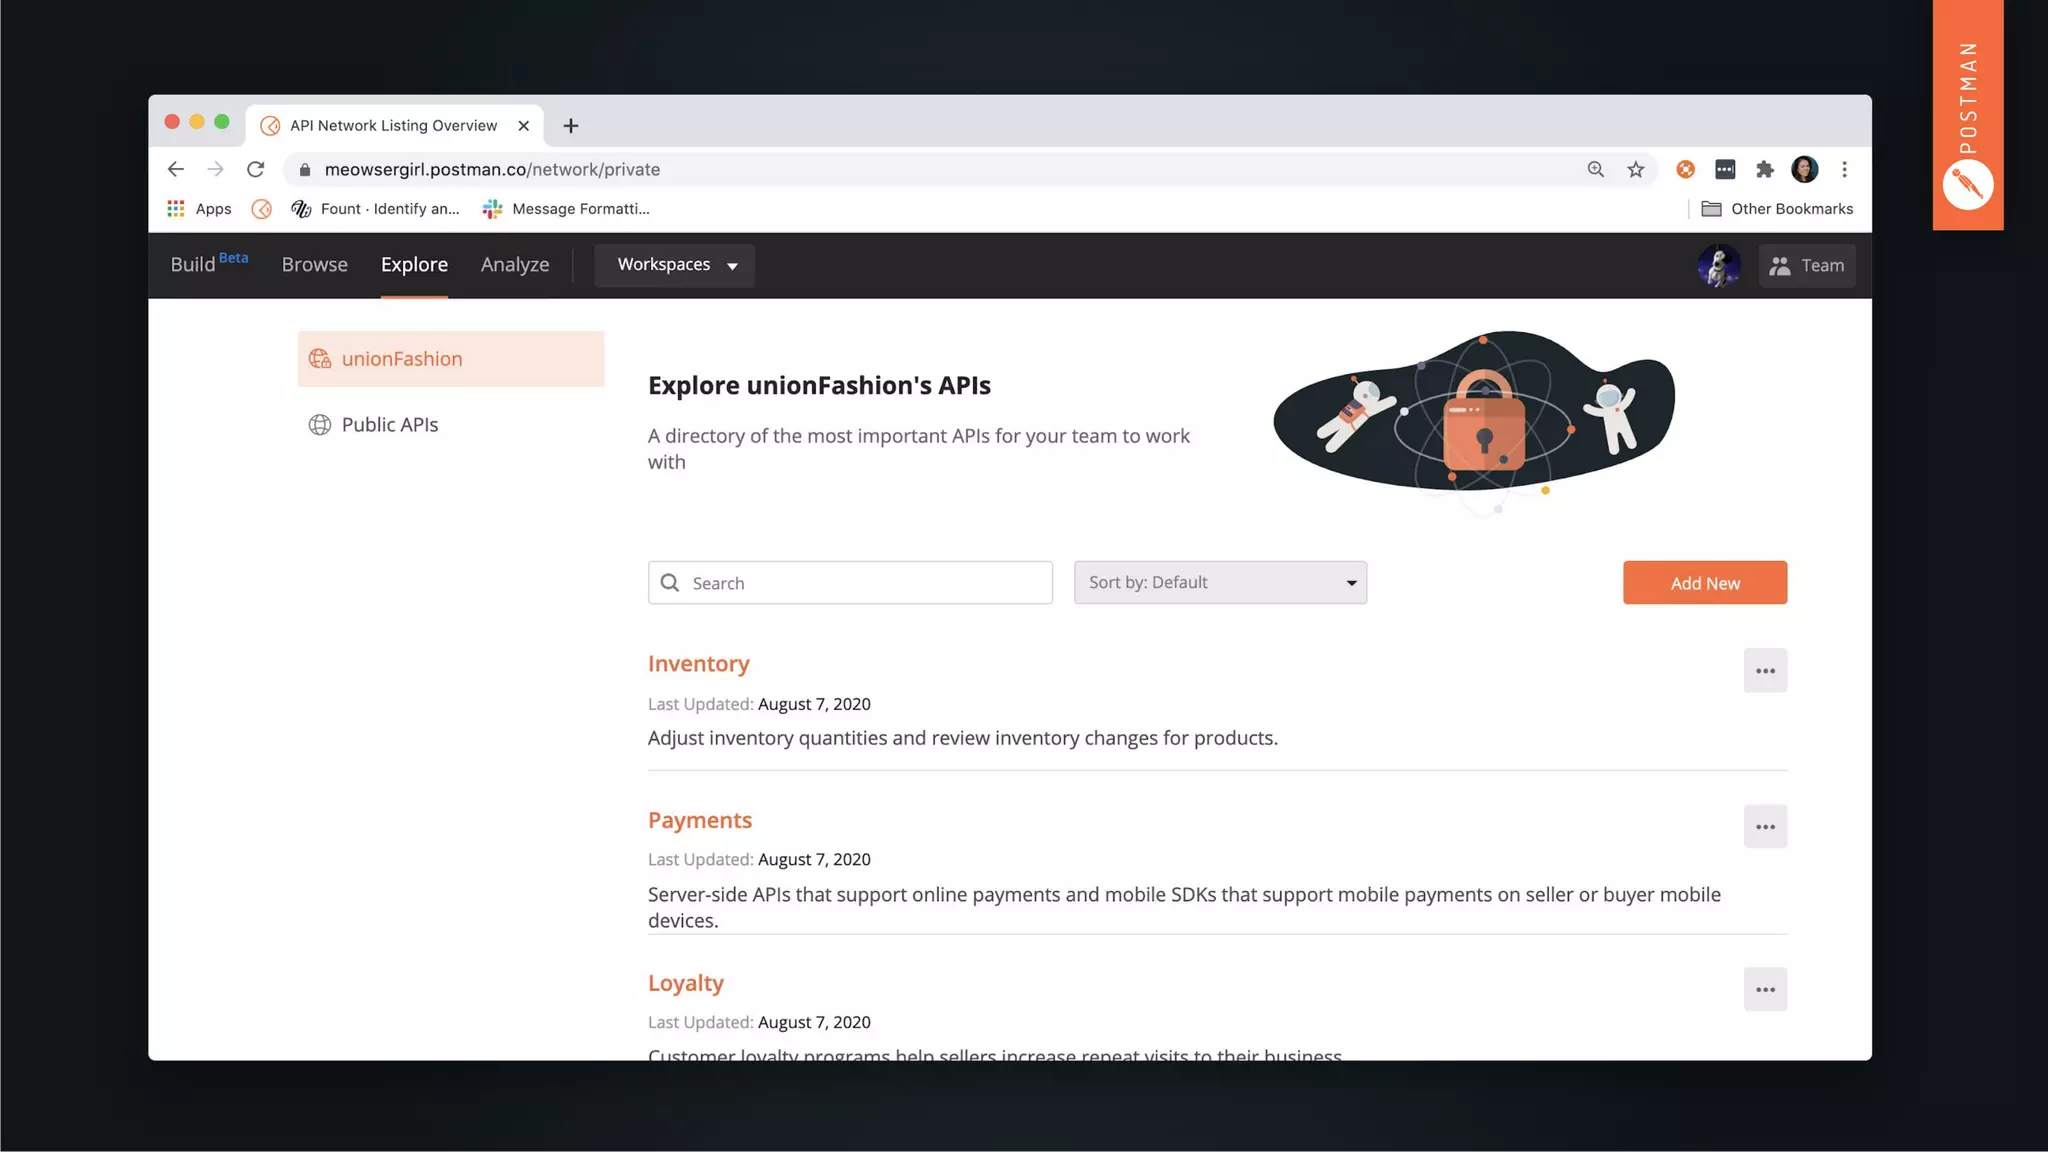
Task: Open more options for Inventory API
Action: pyautogui.click(x=1765, y=671)
